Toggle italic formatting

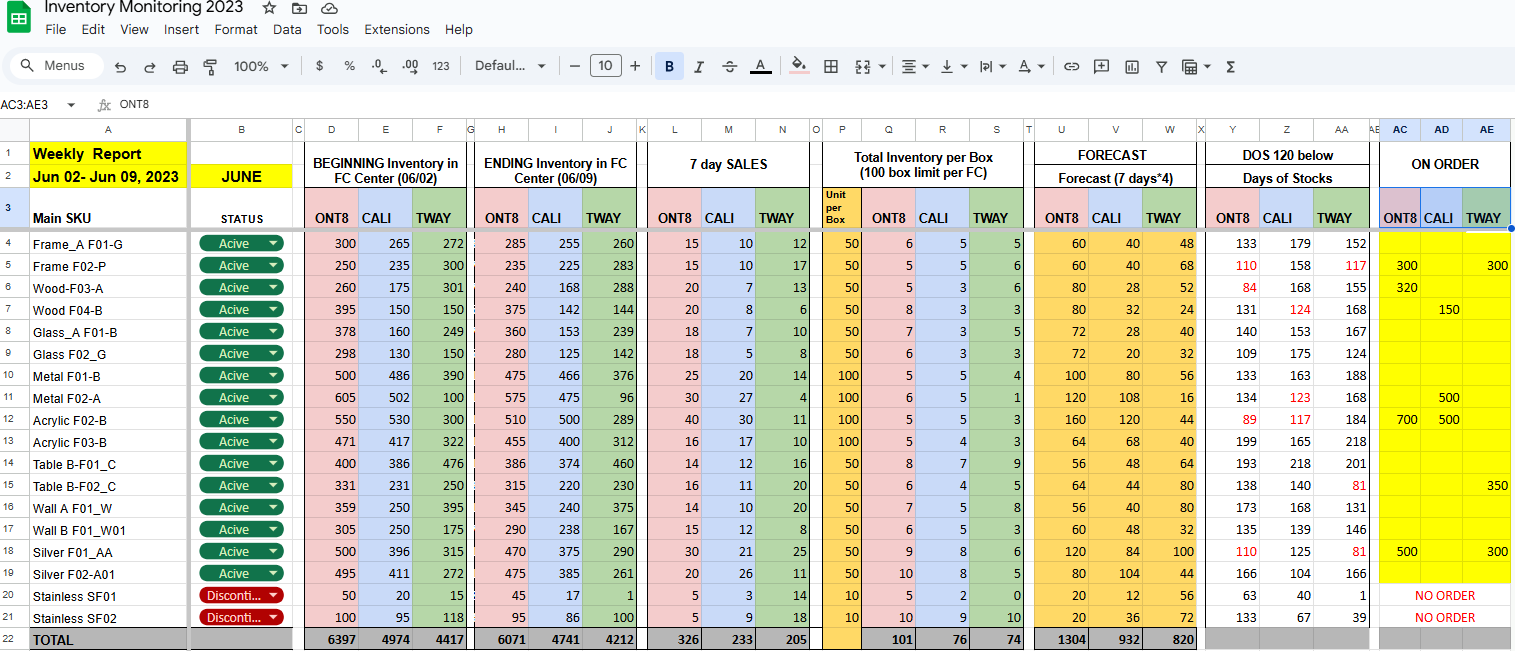tap(699, 67)
